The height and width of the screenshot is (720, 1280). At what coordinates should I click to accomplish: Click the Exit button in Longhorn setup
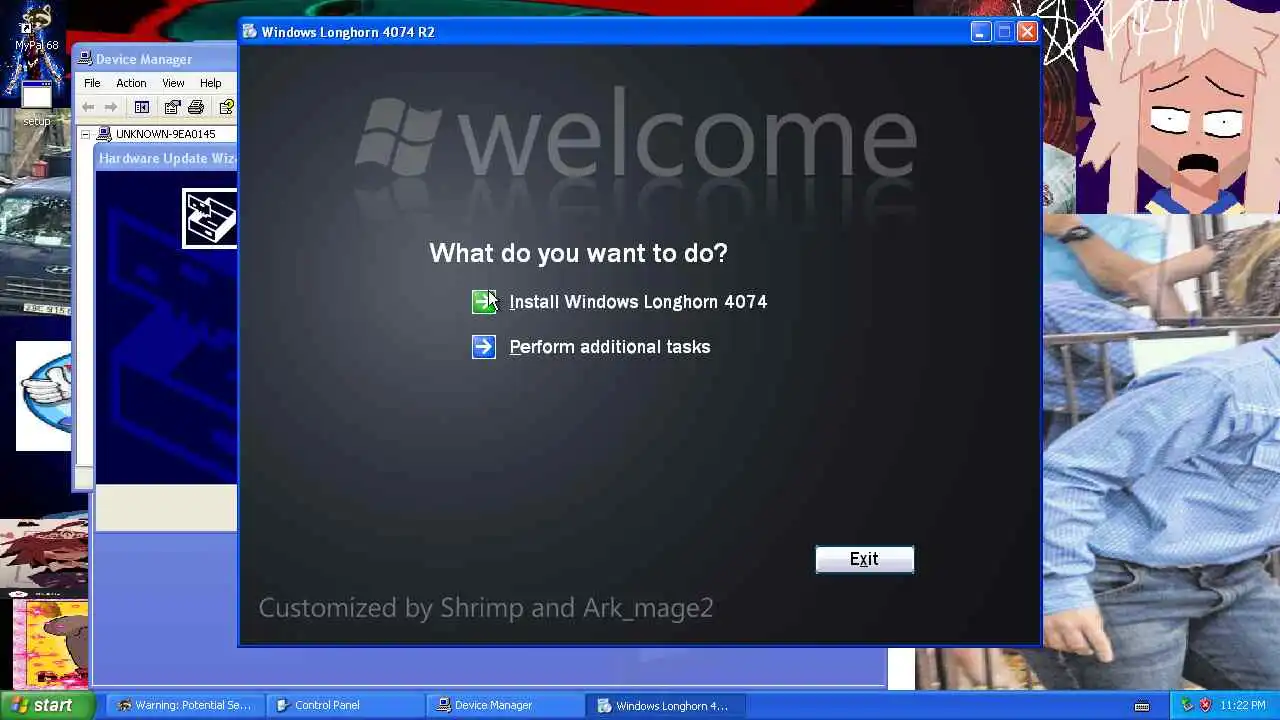pos(865,559)
